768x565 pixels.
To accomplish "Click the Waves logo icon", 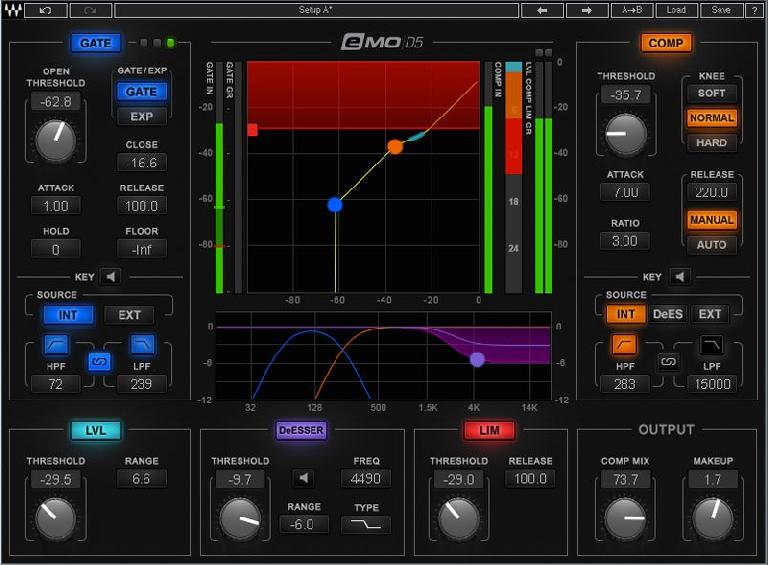I will (12, 10).
